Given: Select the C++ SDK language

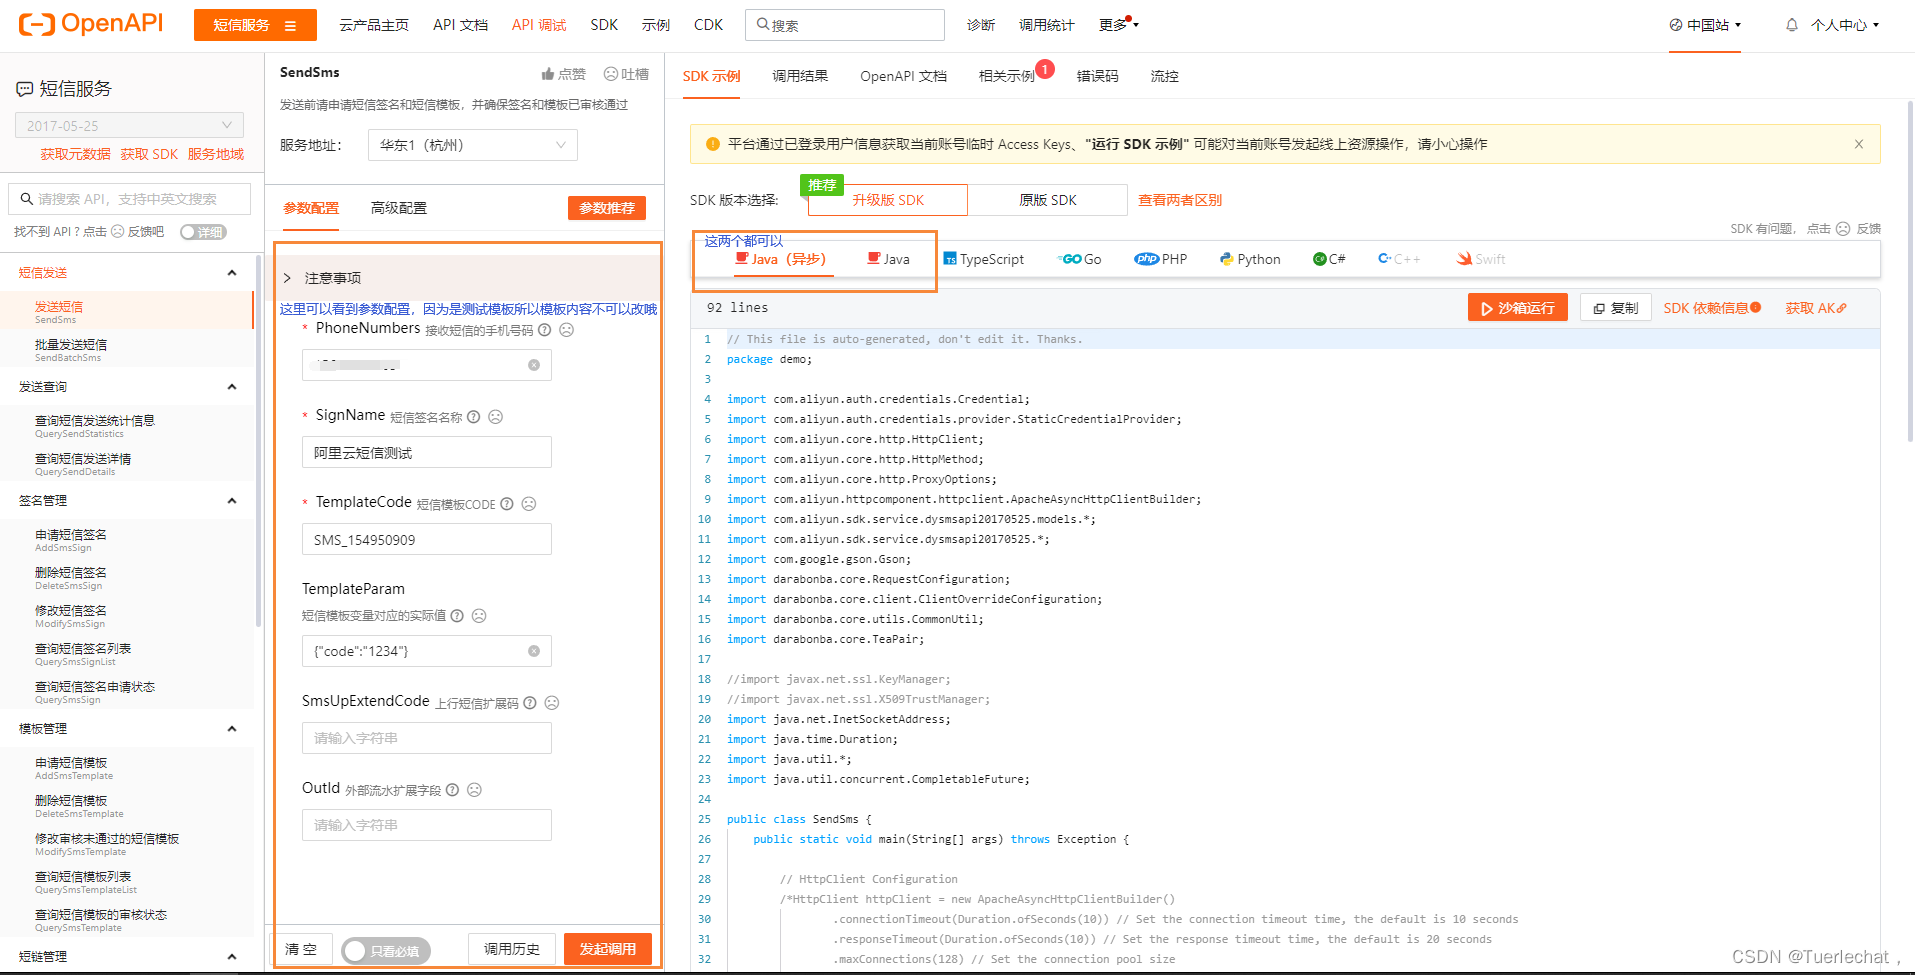Looking at the screenshot, I should click(x=1399, y=259).
